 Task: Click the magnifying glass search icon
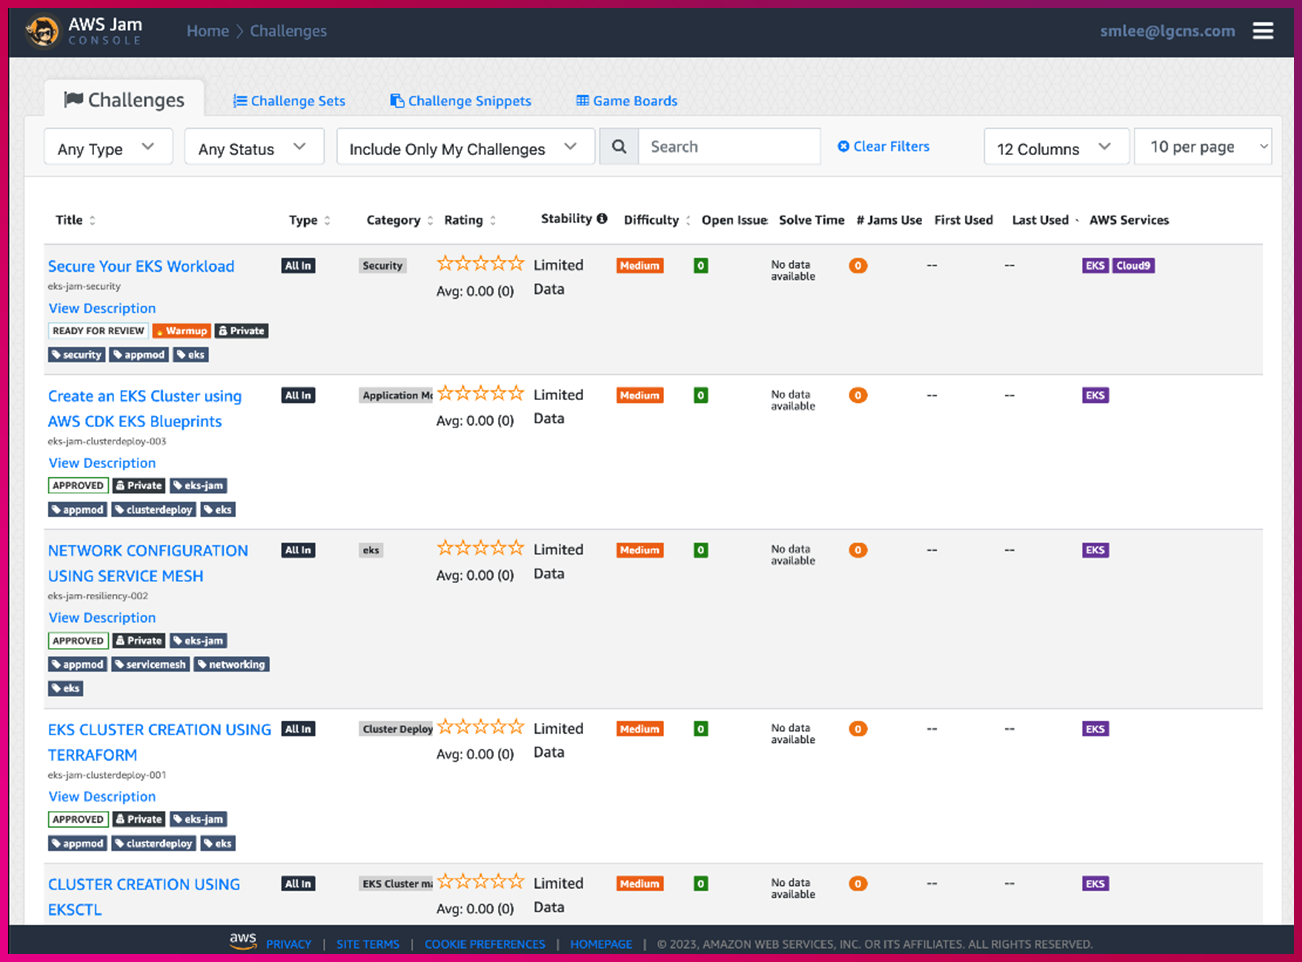(619, 147)
